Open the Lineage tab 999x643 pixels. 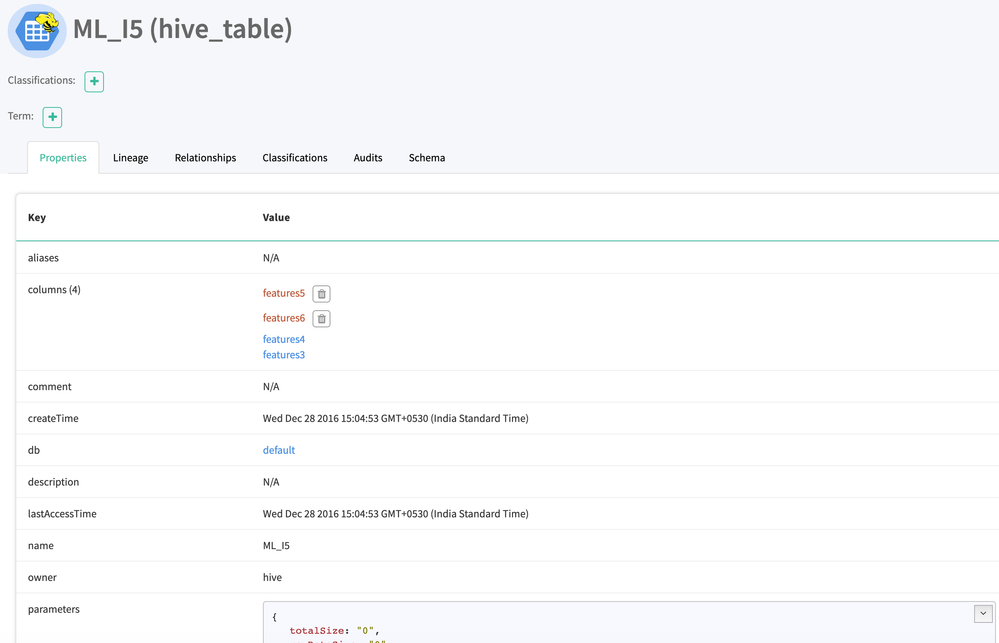coord(131,157)
